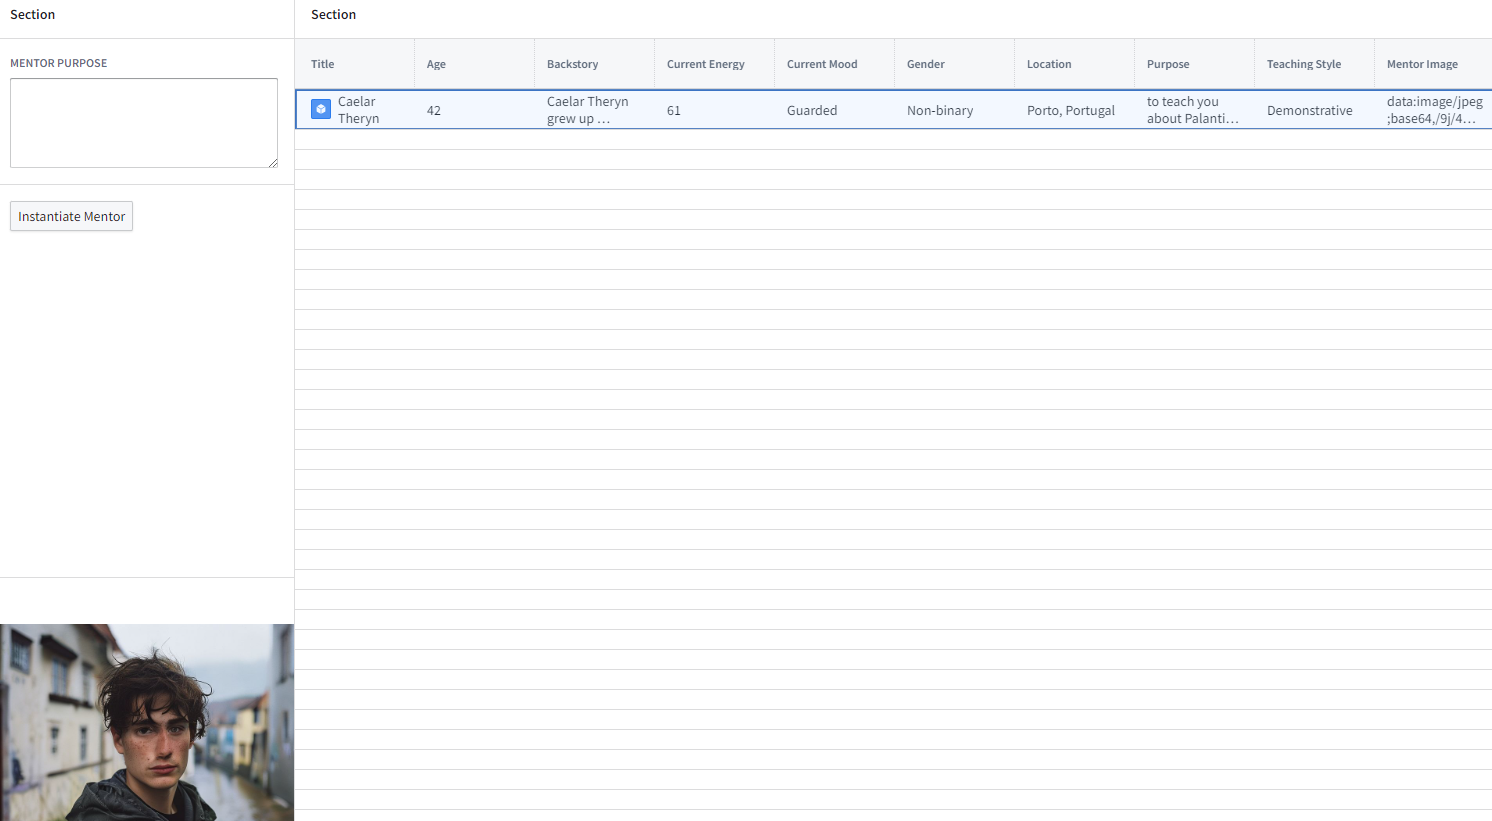Open the Caelar Theryn title link

[x=358, y=110]
